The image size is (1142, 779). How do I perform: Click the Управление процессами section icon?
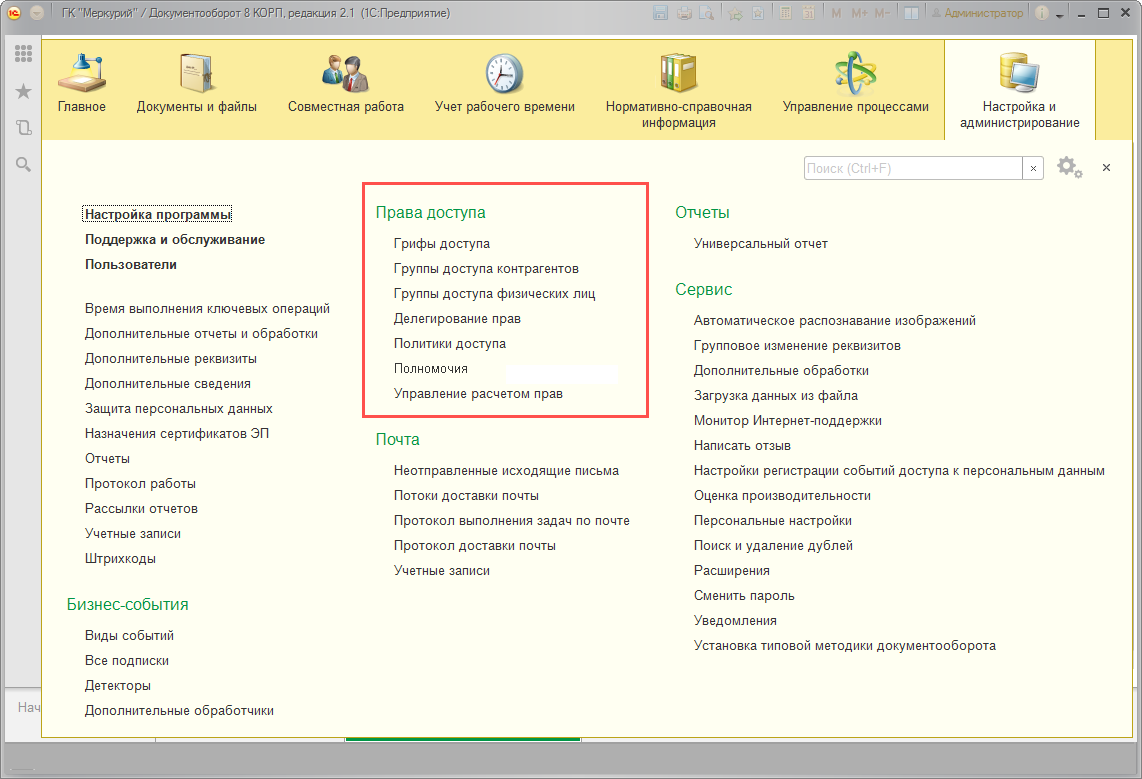[855, 74]
